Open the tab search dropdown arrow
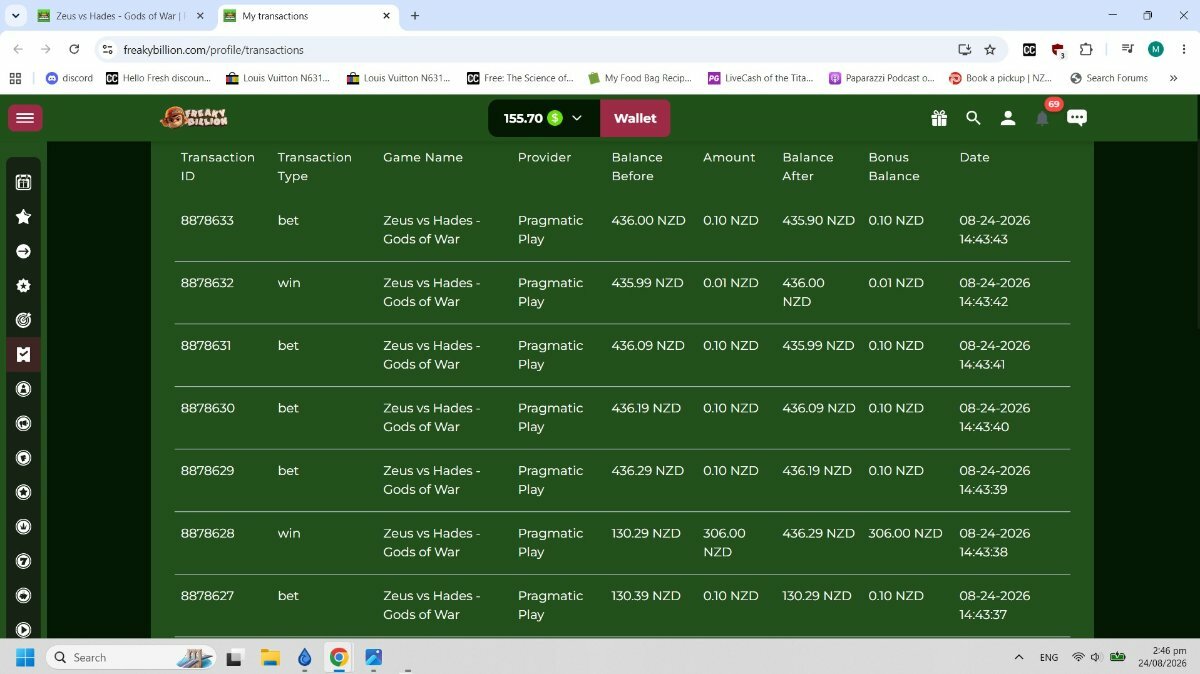 tap(15, 16)
